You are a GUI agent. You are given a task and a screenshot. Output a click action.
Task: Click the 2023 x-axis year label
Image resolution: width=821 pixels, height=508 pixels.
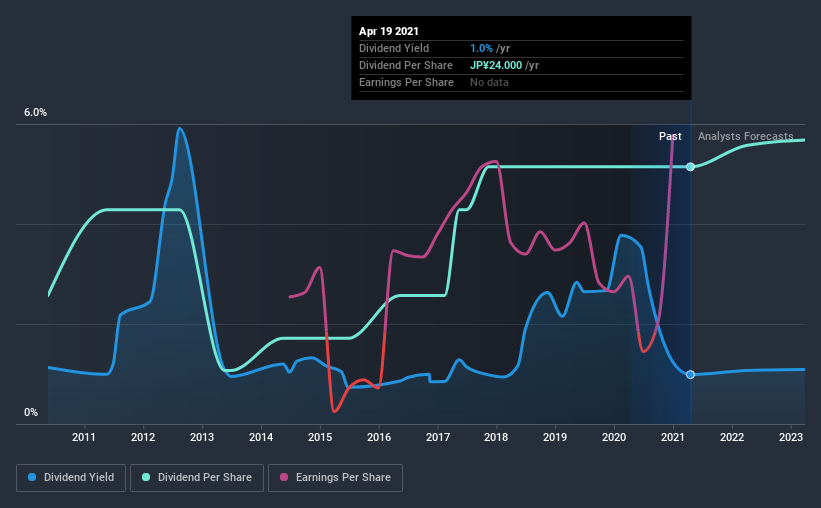tap(791, 437)
